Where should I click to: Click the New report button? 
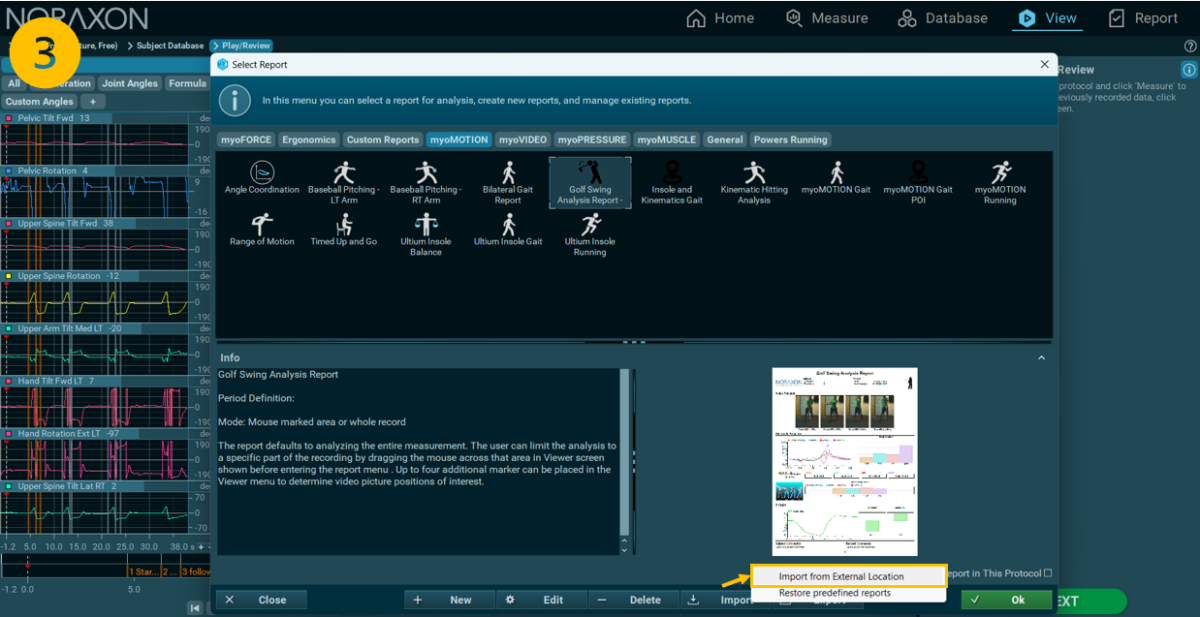pyautogui.click(x=450, y=600)
